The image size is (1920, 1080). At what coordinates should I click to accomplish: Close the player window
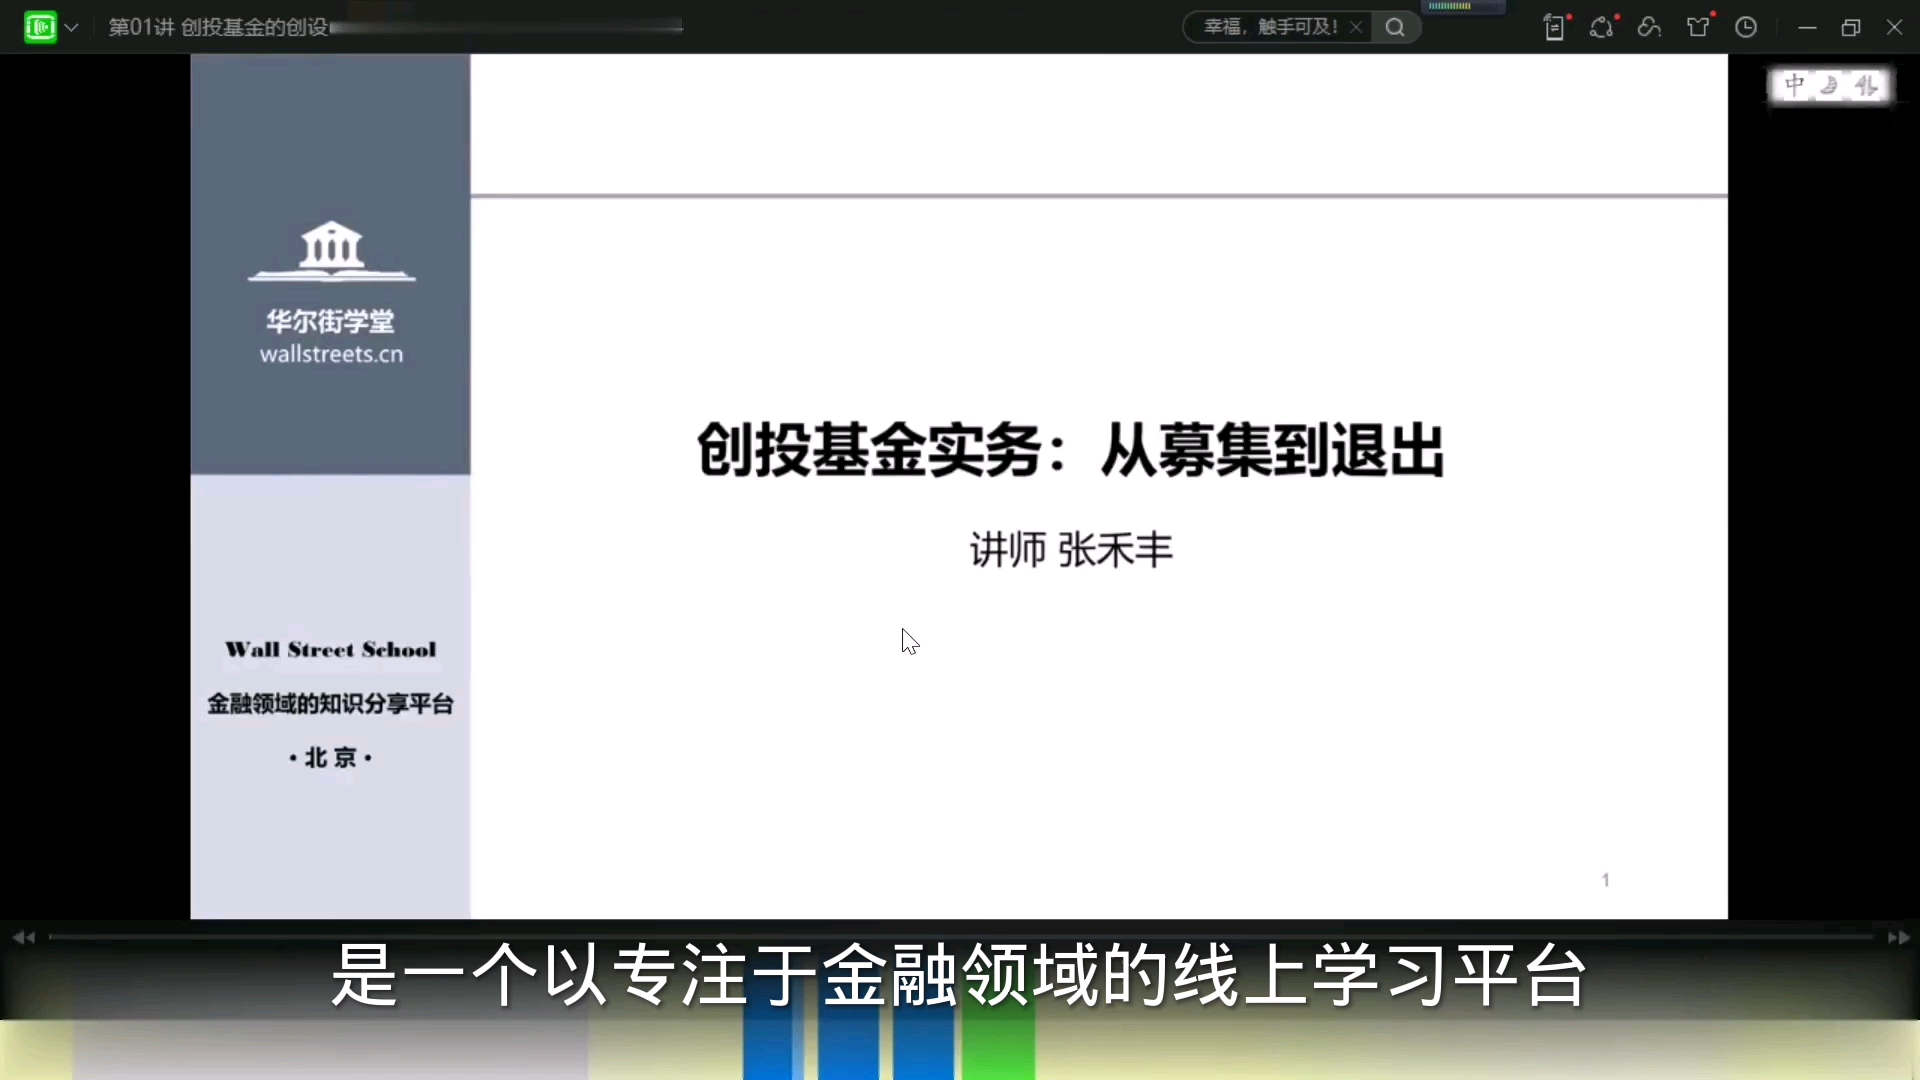1894,27
